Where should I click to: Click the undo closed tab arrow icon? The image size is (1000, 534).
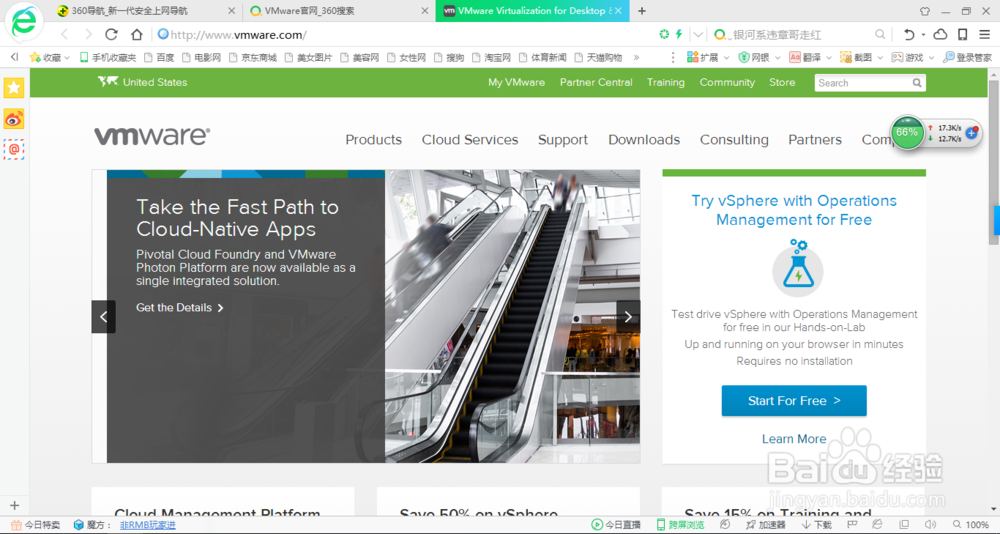pos(909,34)
